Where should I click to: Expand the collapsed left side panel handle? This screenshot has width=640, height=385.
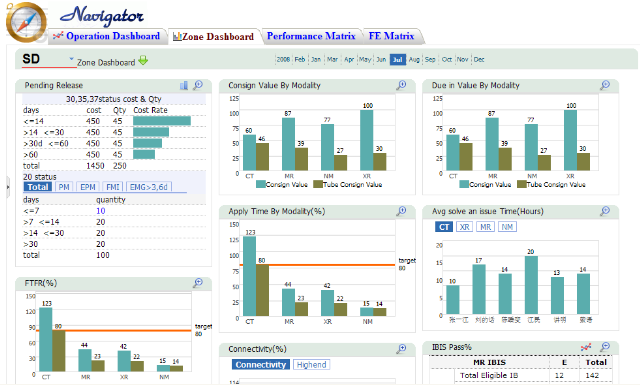8,187
